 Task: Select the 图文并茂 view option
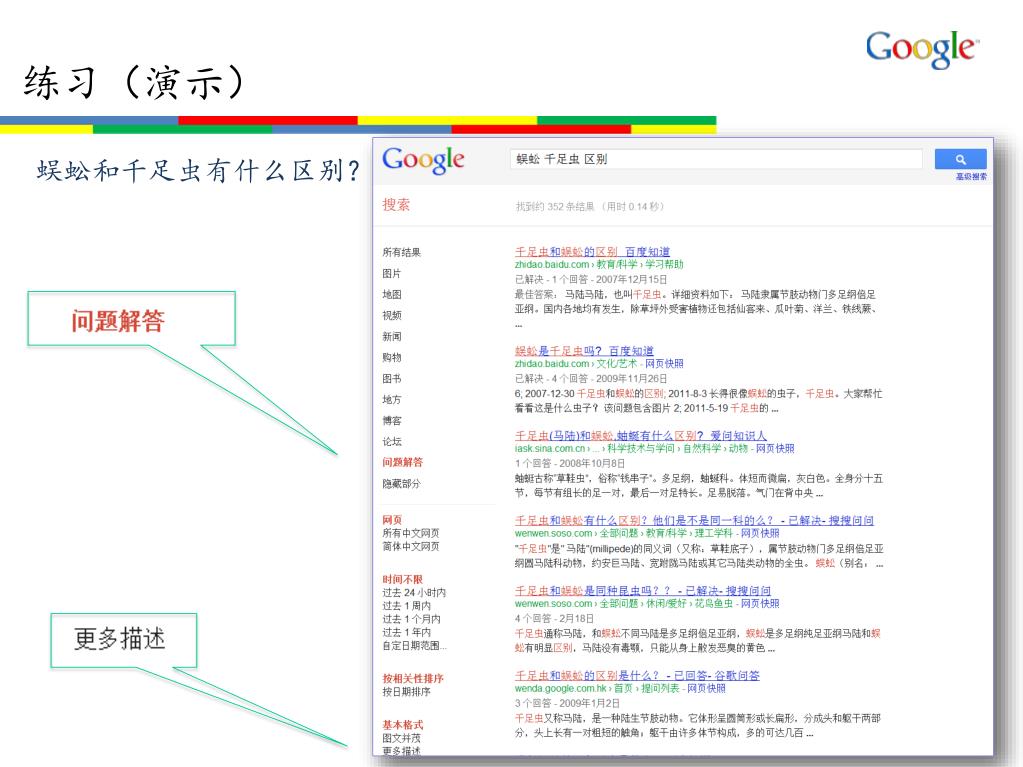[x=401, y=738]
